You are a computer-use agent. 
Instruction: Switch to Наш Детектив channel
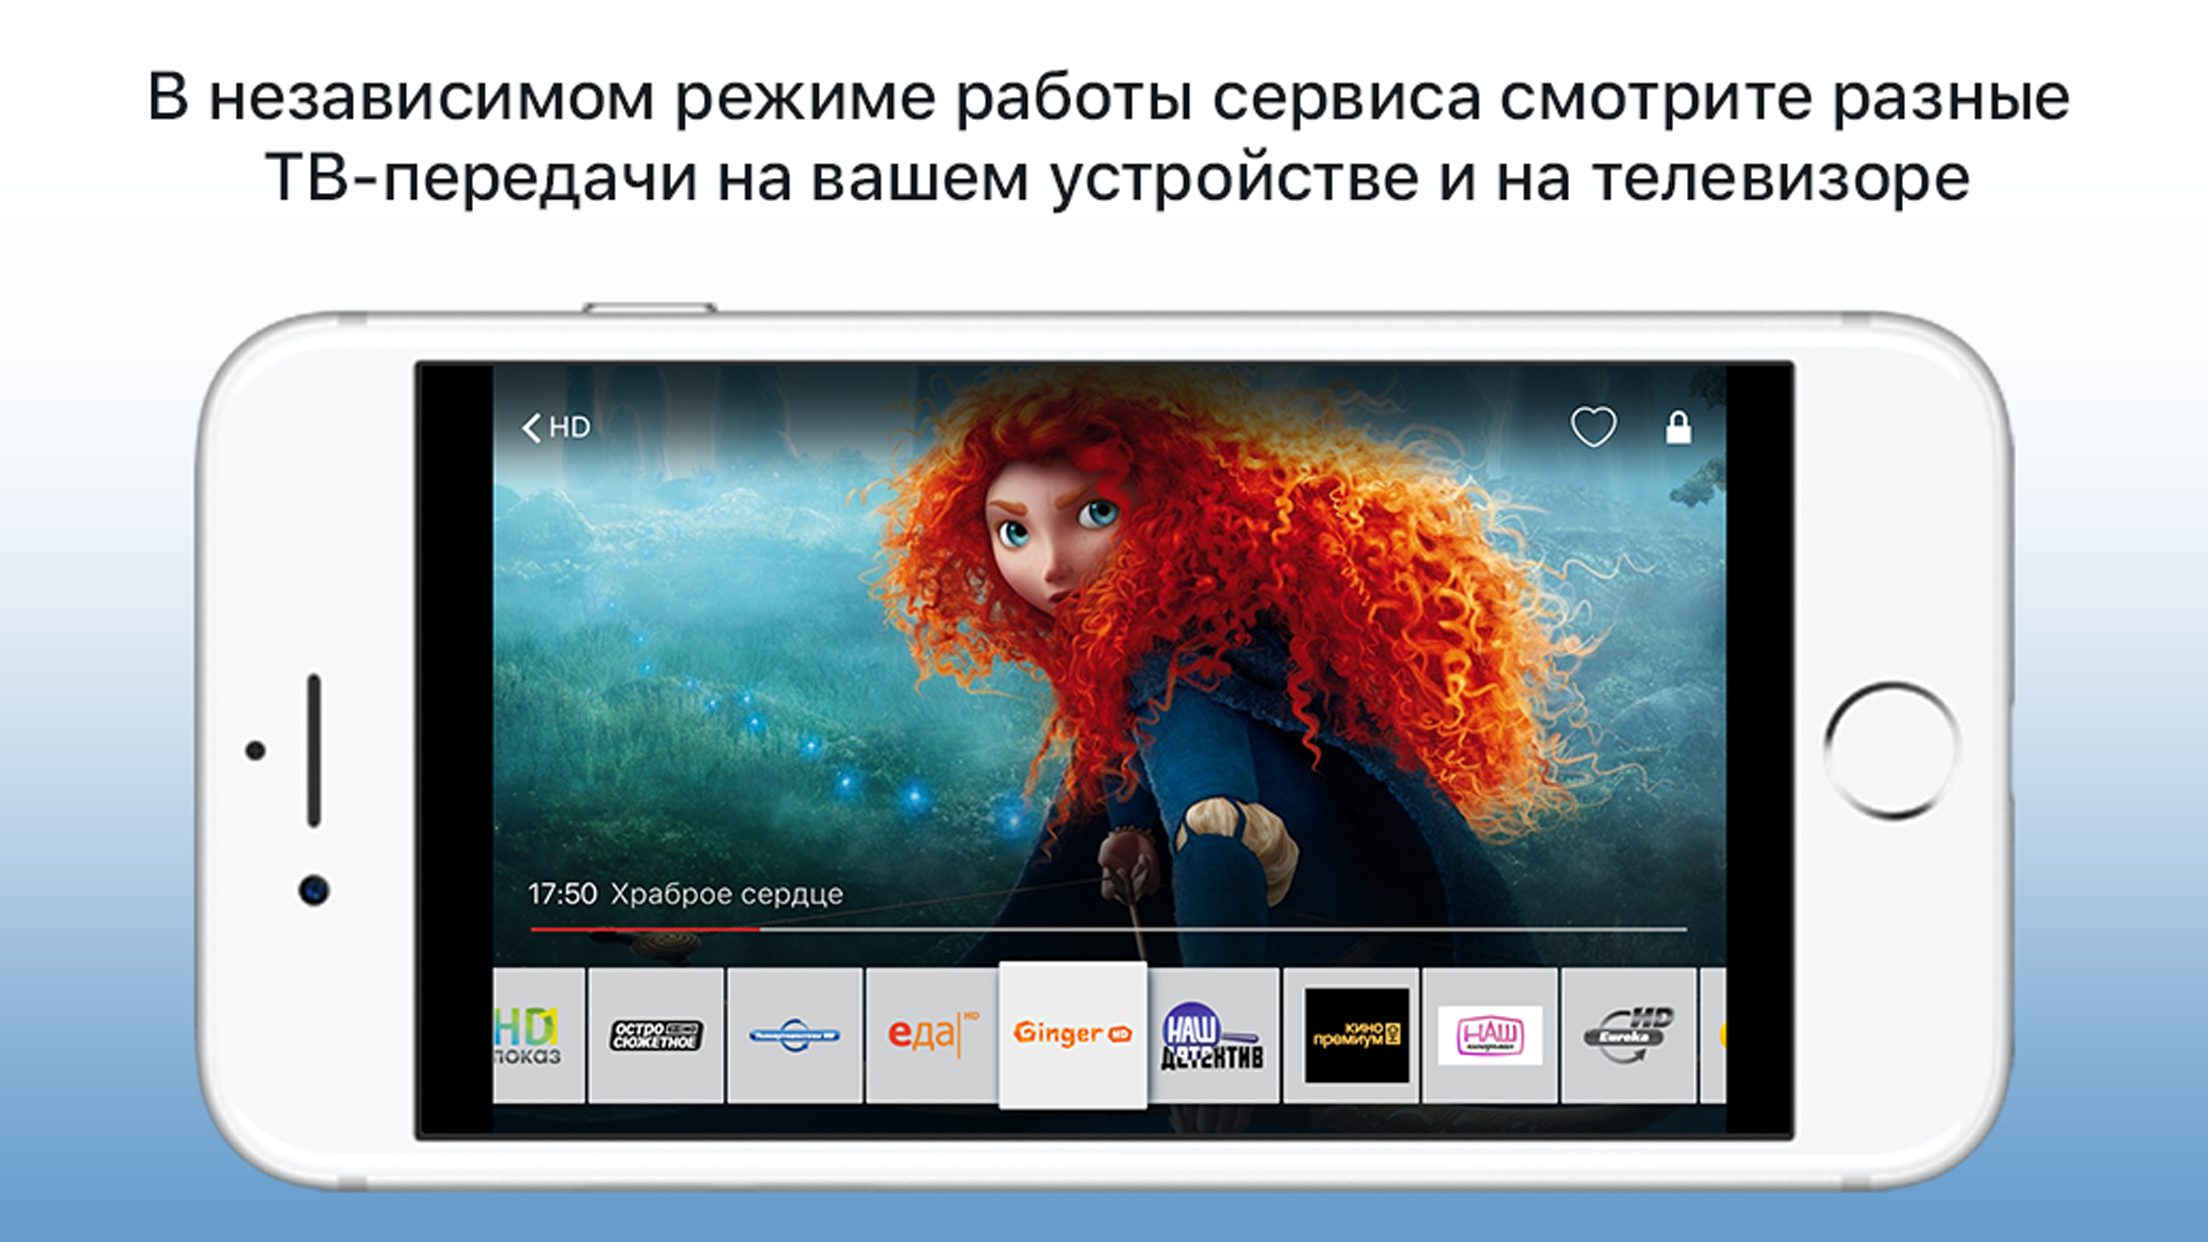1212,1037
